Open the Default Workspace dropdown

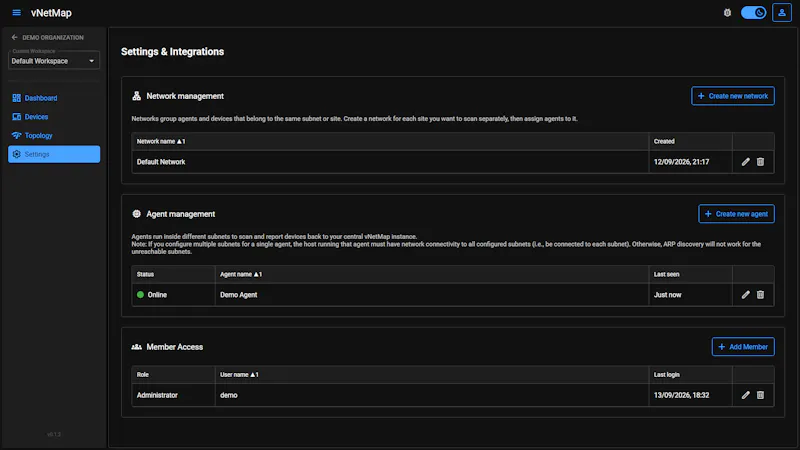pyautogui.click(x=54, y=60)
